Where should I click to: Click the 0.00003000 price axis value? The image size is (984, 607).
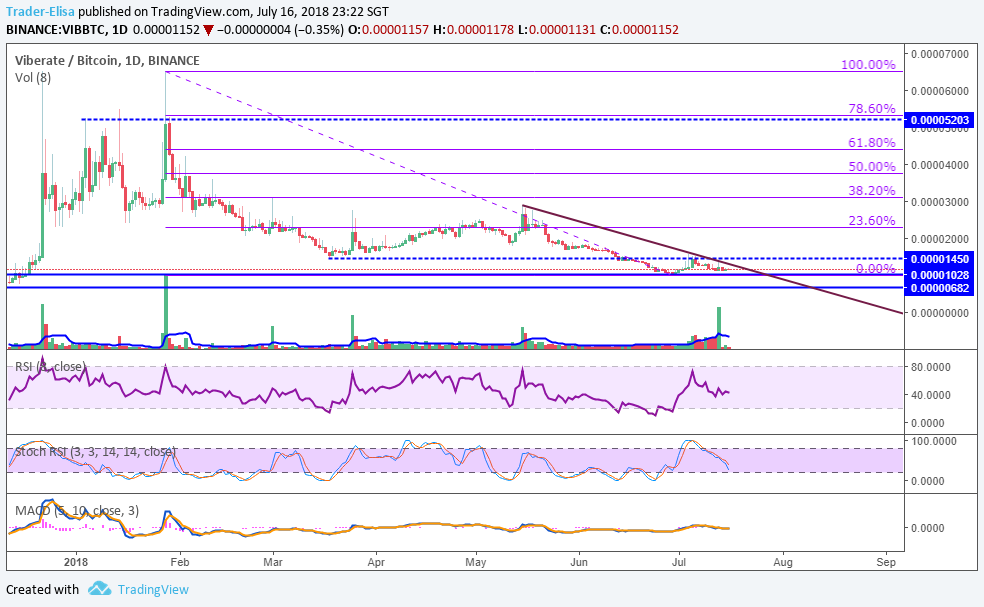tap(939, 202)
